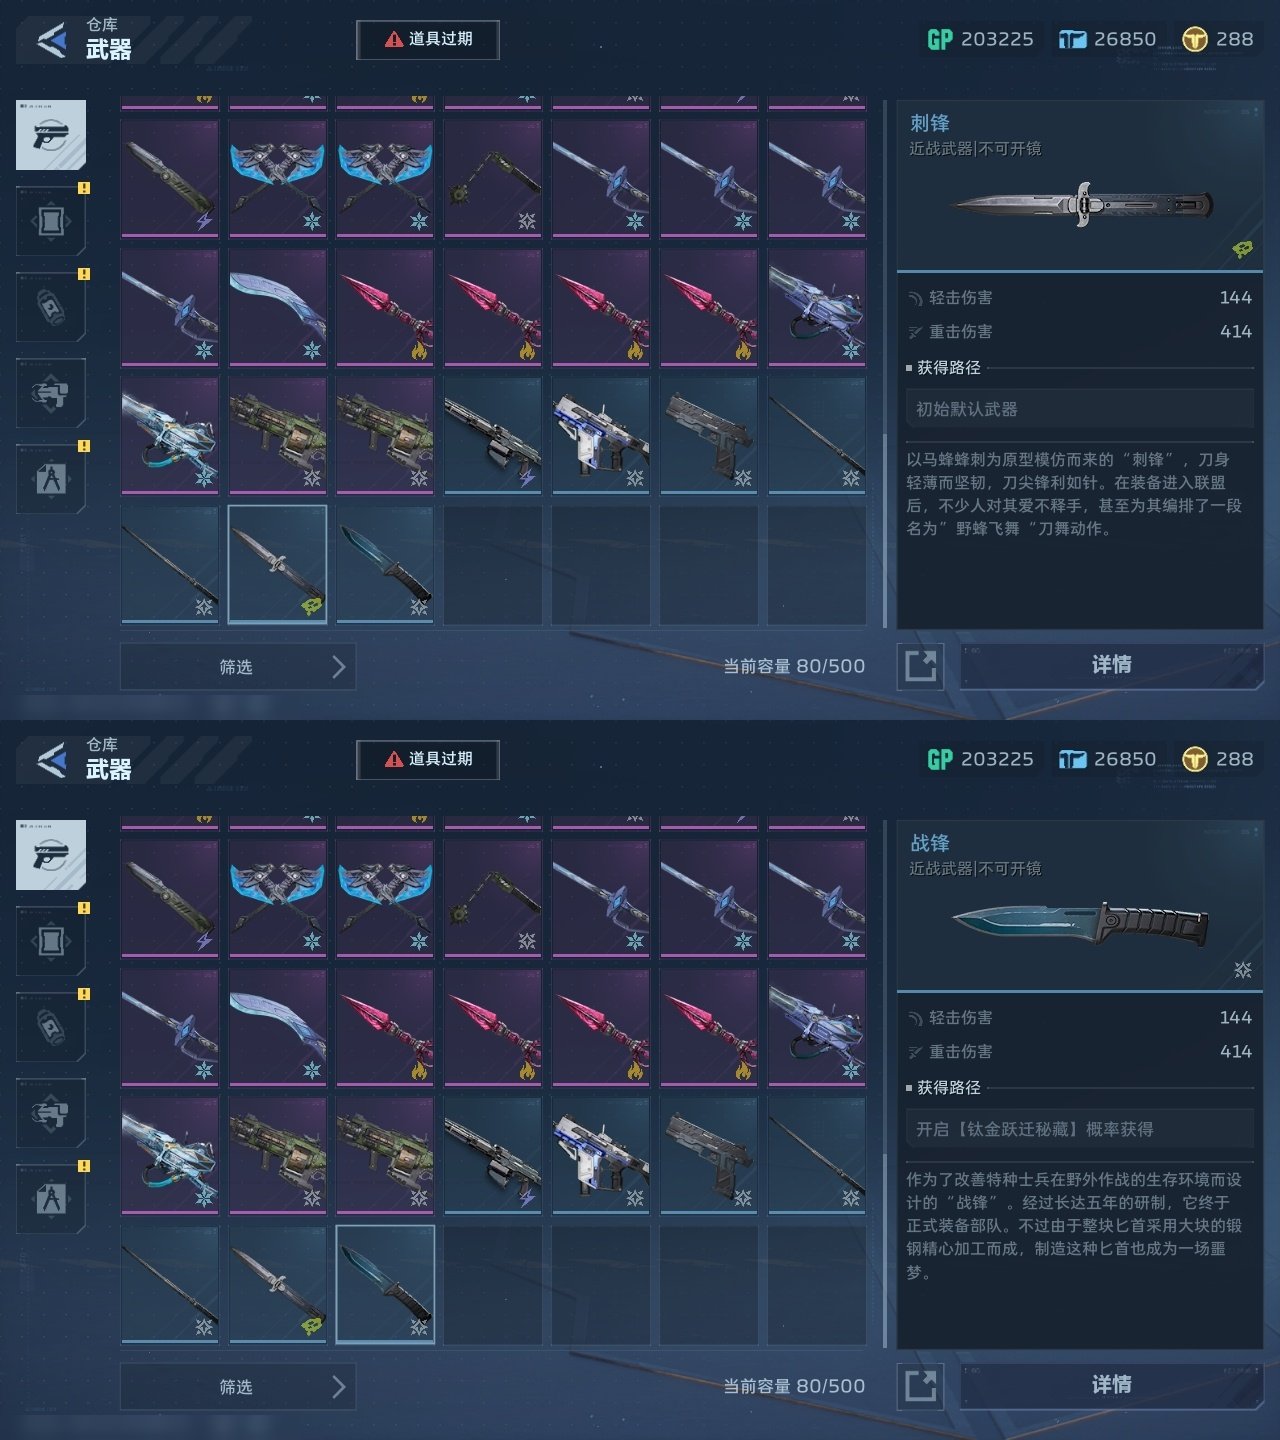Screen dimensions: 1280x1440
Task: Expand the 筛选 filter in the upper inventory
Action: [237, 667]
